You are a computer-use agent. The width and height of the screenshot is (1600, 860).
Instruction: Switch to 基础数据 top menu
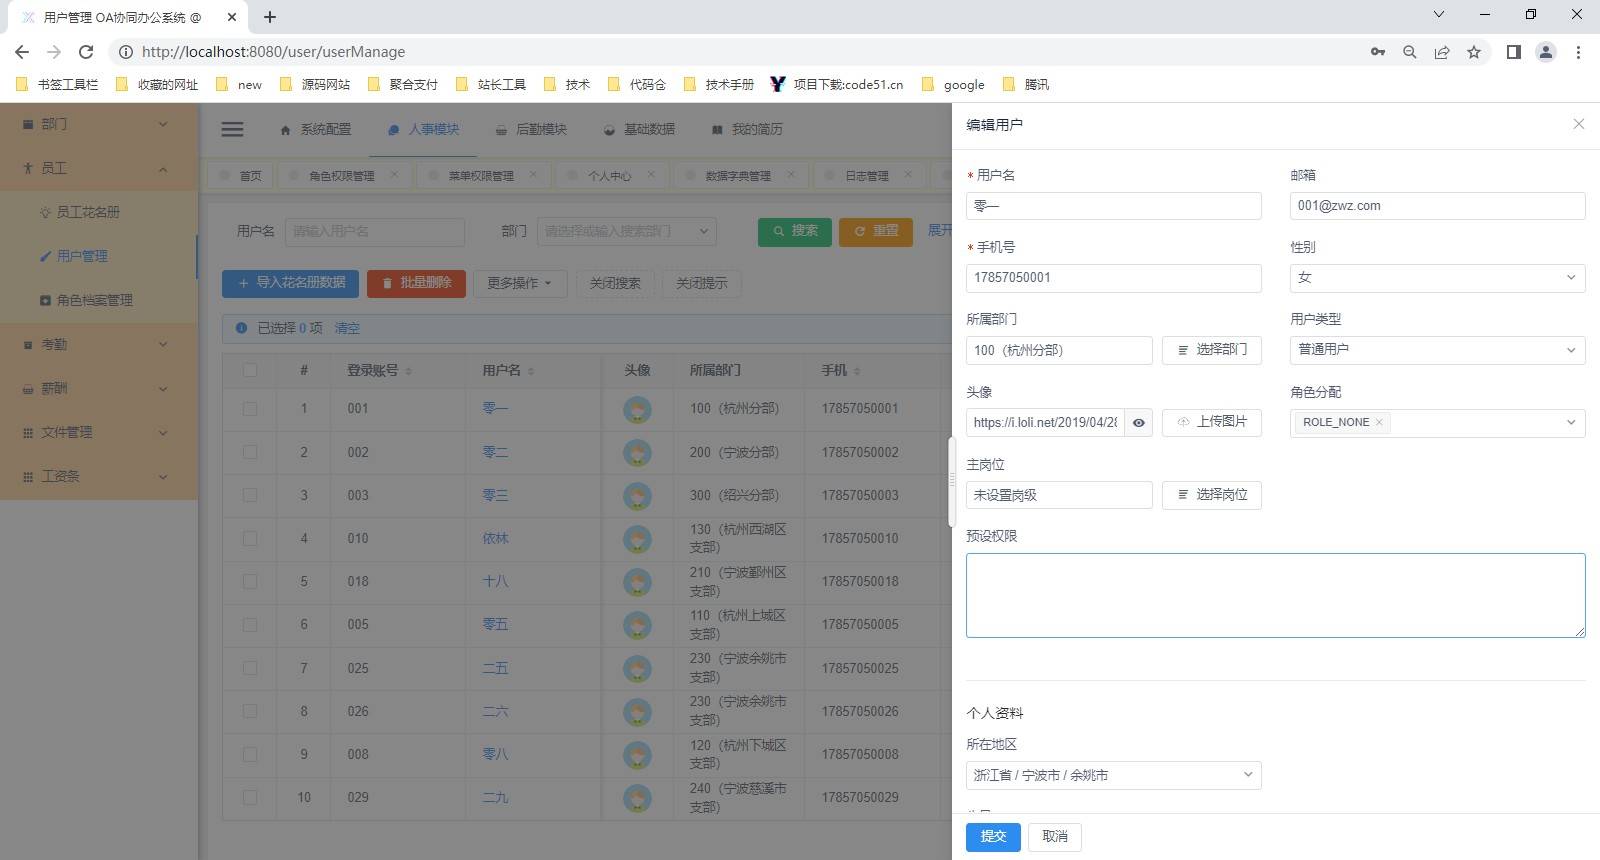639,129
